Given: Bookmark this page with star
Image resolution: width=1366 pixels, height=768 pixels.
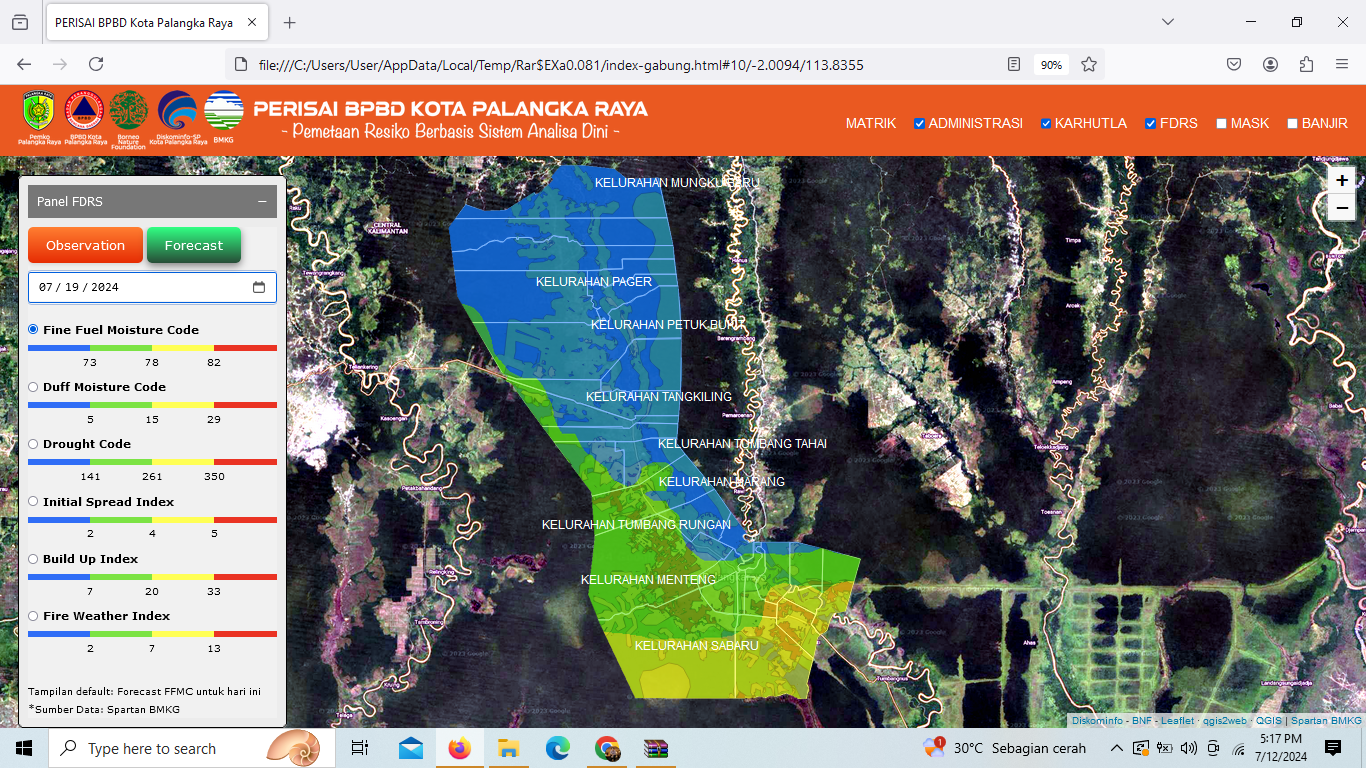Looking at the screenshot, I should coord(1089,64).
